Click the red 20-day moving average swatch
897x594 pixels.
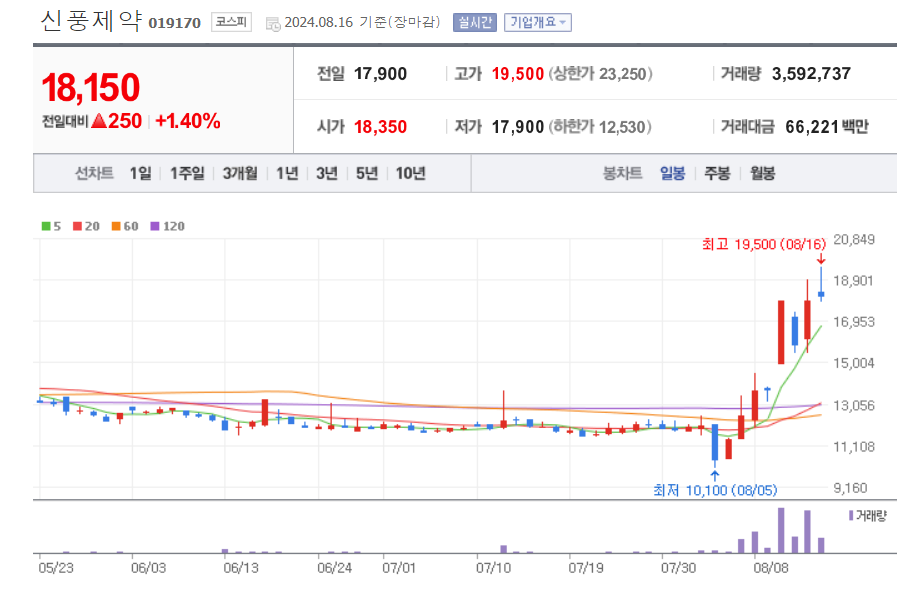point(77,226)
